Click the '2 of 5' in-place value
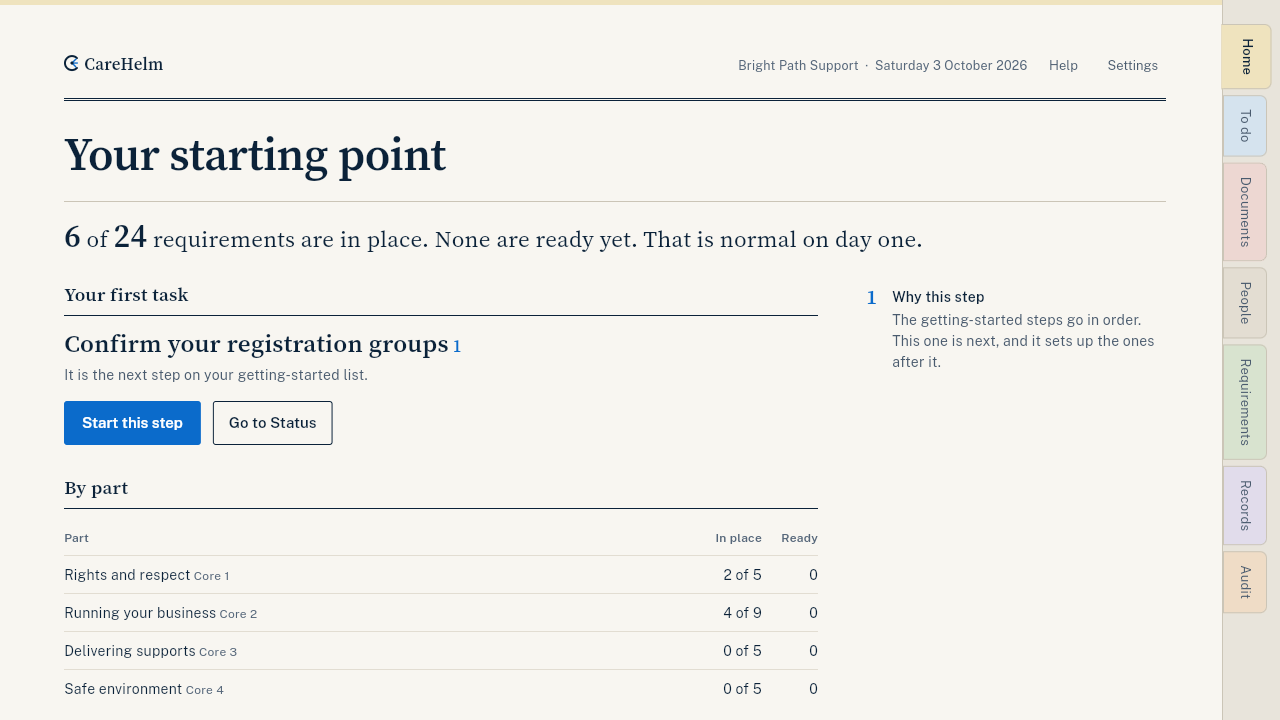The height and width of the screenshot is (720, 1280). (x=742, y=575)
